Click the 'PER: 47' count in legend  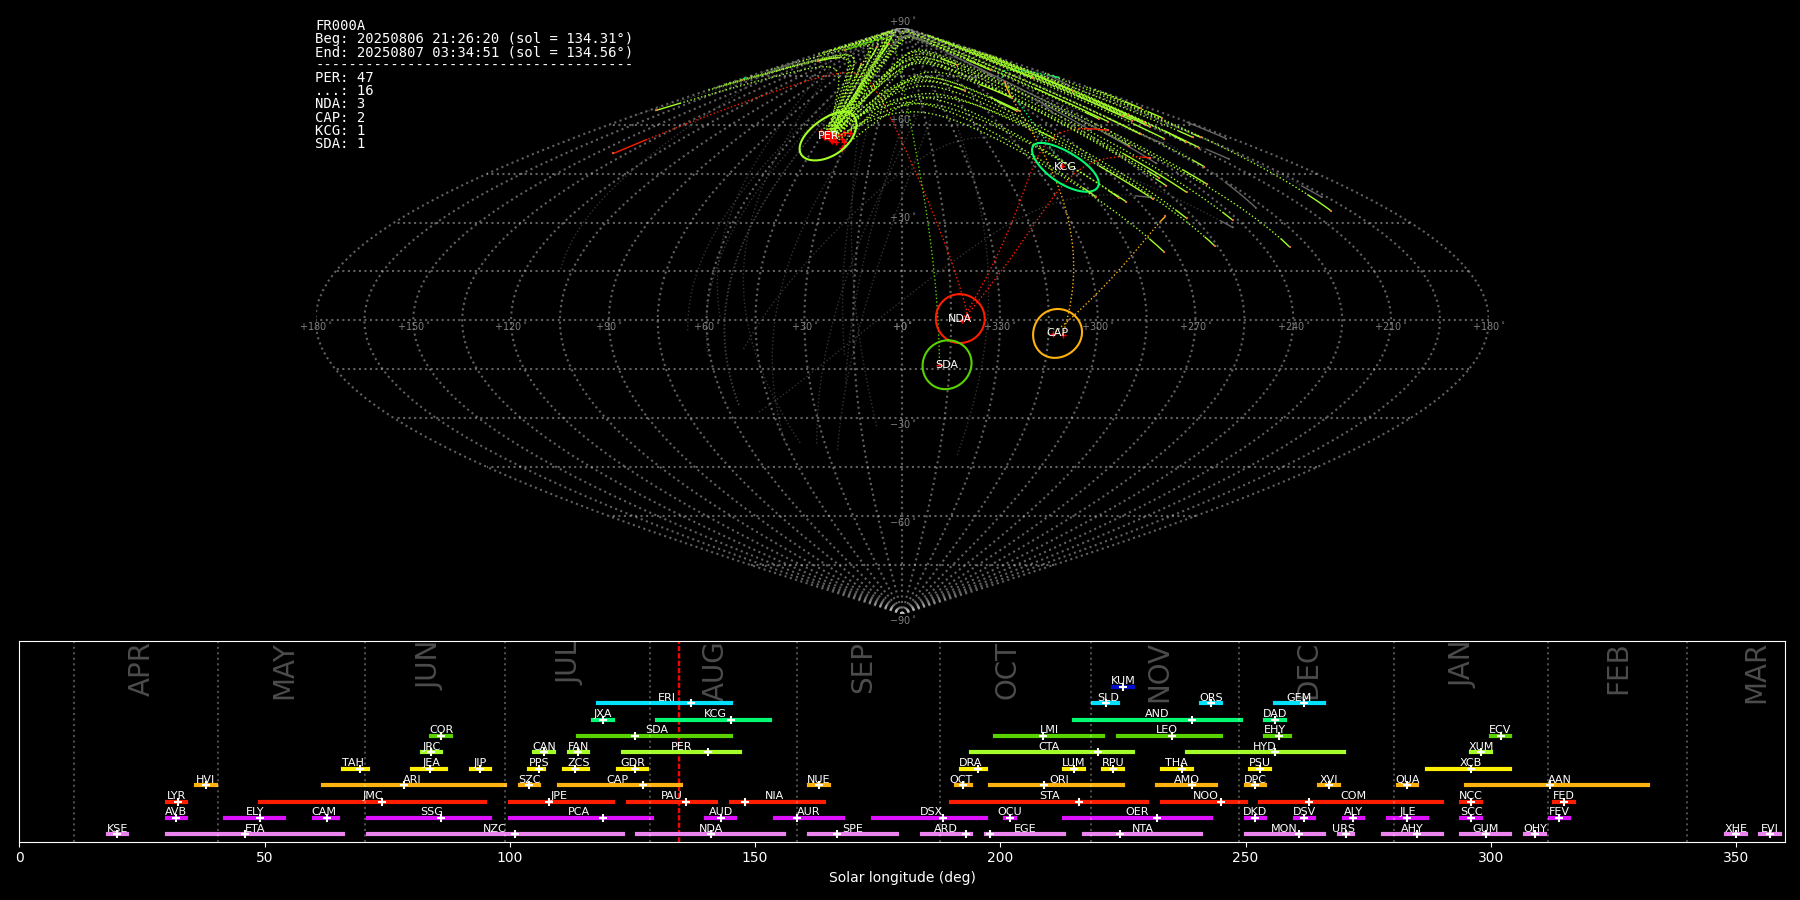click(x=344, y=77)
